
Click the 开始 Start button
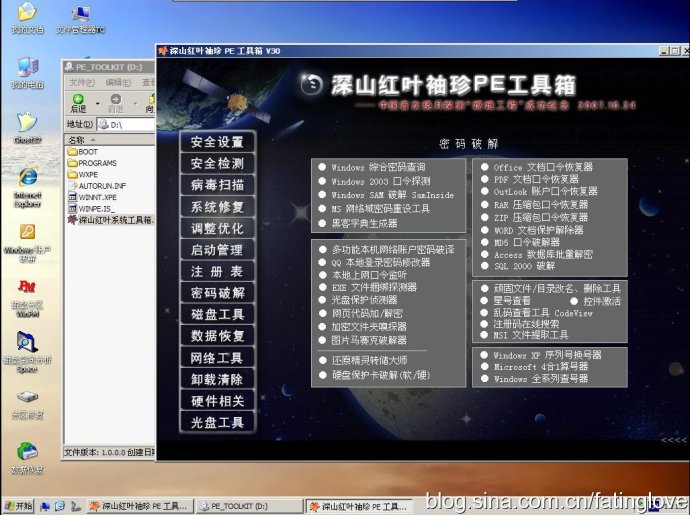coord(18,507)
